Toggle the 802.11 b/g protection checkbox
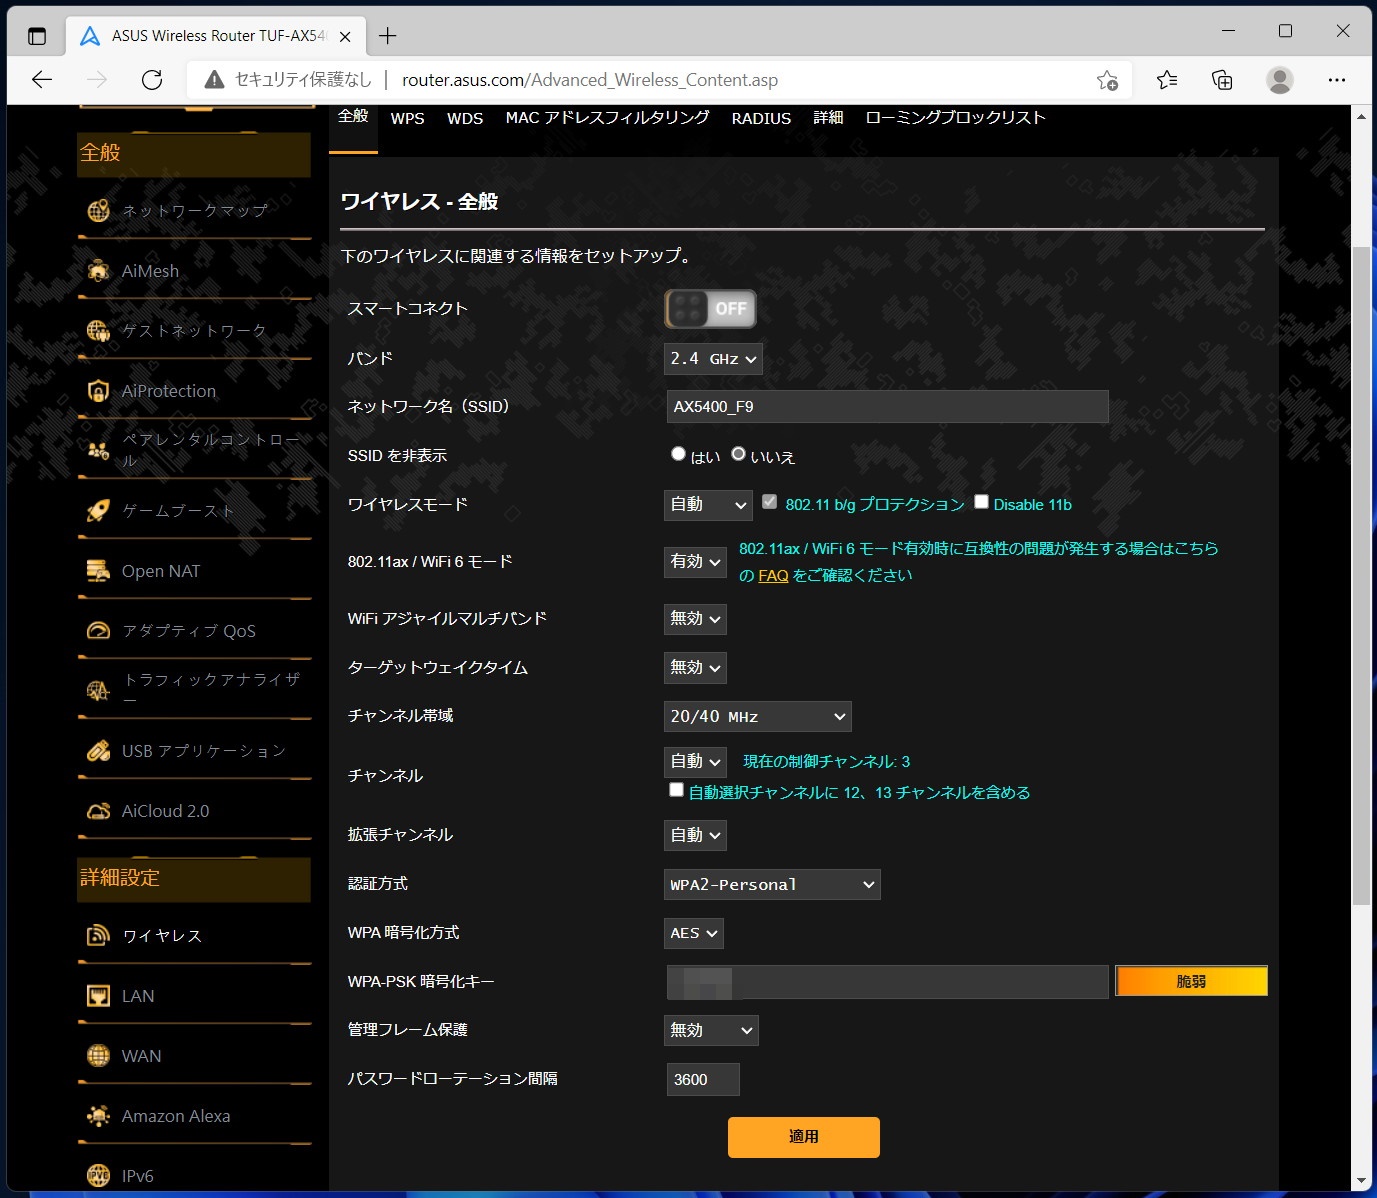 coord(769,502)
